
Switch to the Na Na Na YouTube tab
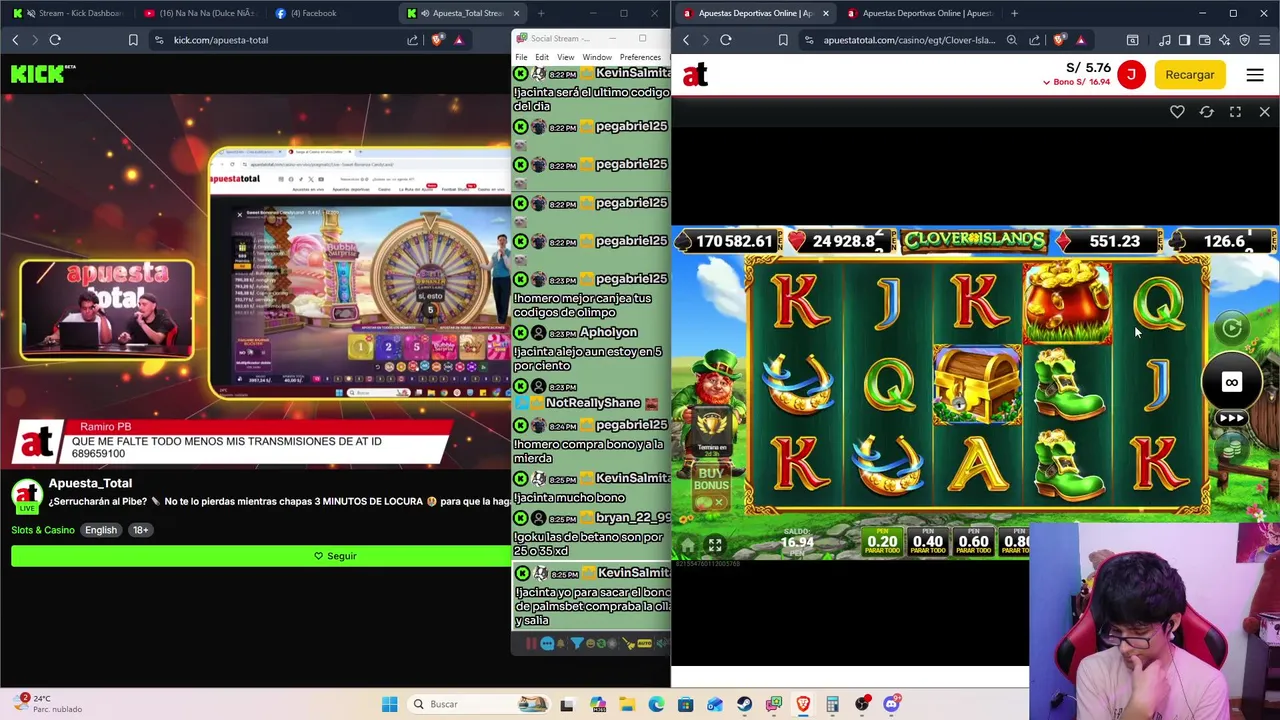point(201,13)
